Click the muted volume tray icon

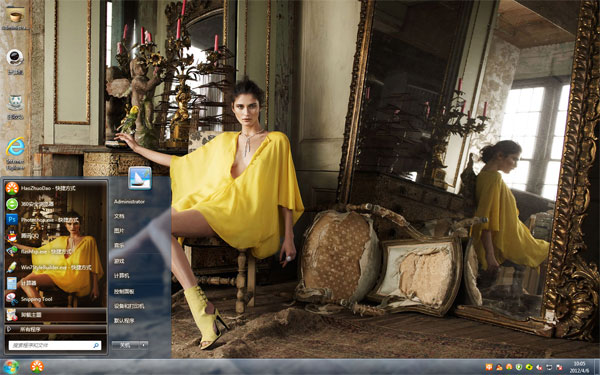pos(539,367)
